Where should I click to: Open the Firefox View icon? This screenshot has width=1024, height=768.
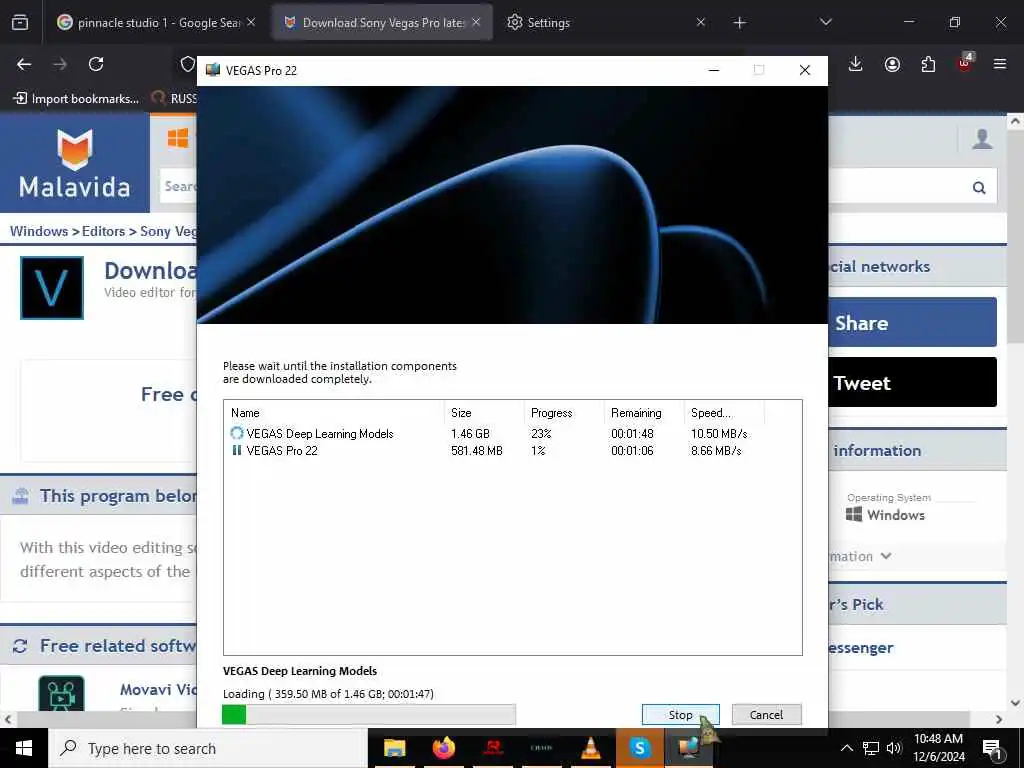tap(20, 23)
